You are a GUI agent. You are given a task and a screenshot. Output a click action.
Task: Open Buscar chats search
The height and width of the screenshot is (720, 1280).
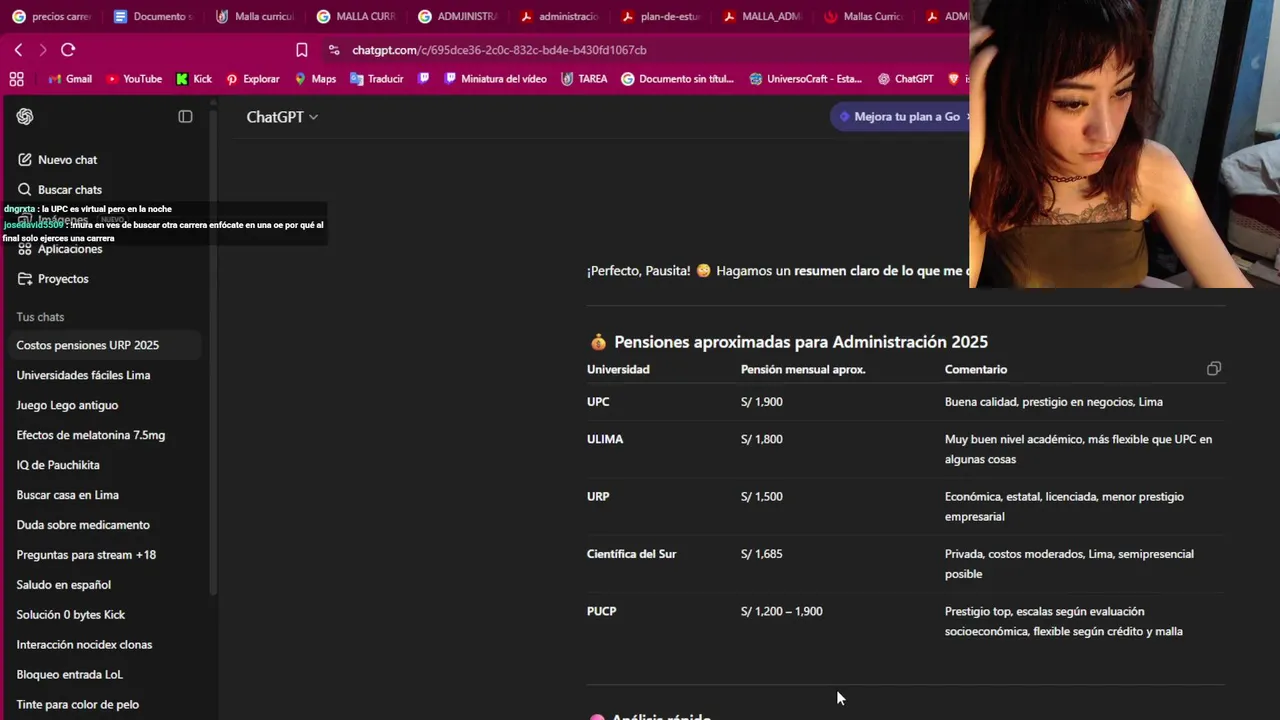(69, 190)
